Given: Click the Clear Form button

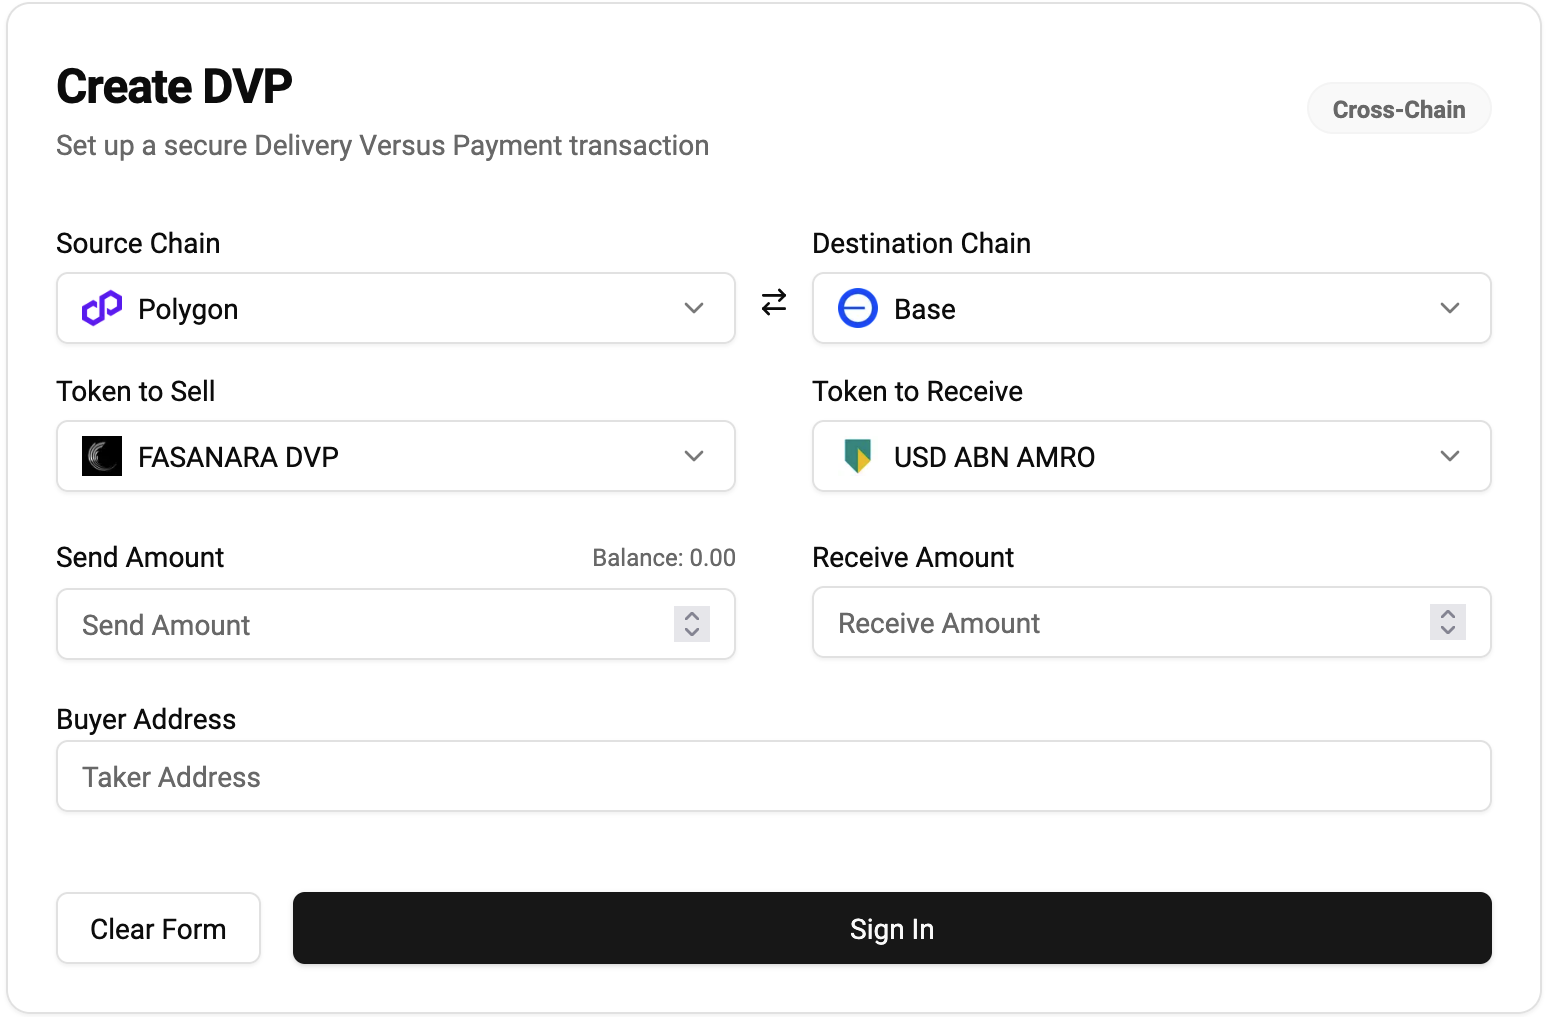Looking at the screenshot, I should pyautogui.click(x=158, y=928).
